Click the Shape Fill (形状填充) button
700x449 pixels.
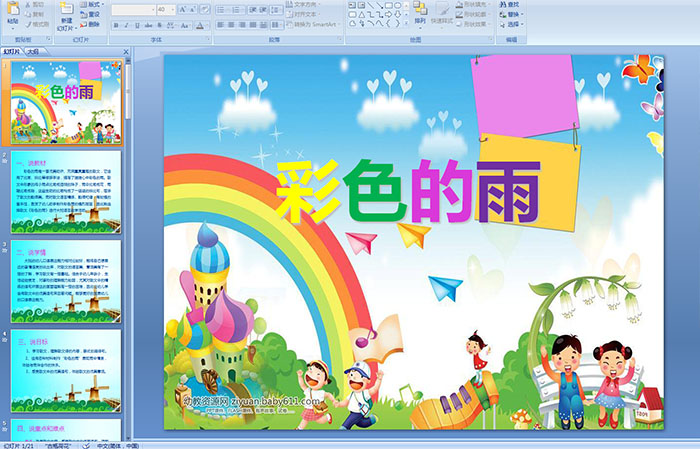[473, 4]
